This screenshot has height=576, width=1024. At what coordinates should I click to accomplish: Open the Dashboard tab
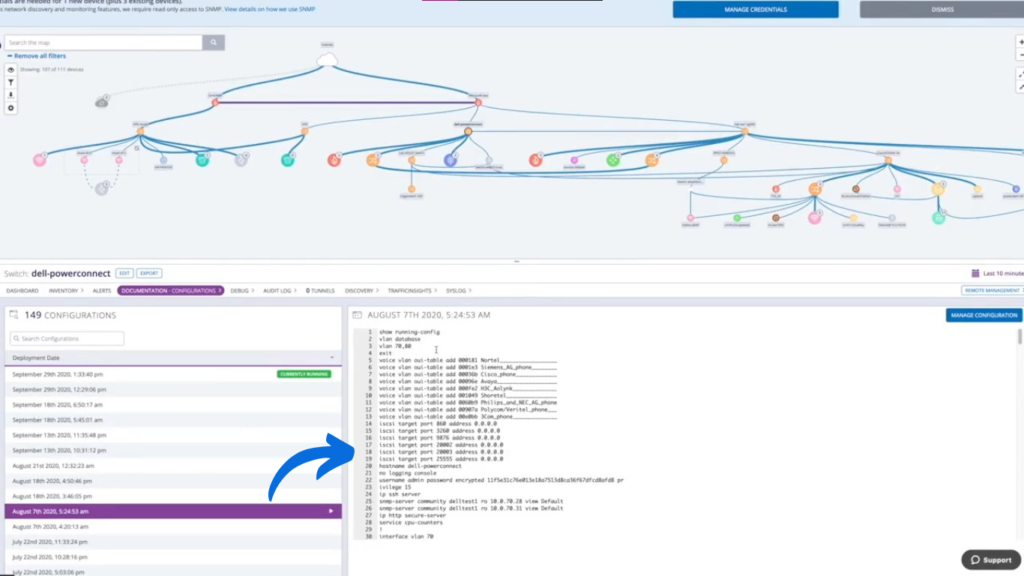point(22,291)
